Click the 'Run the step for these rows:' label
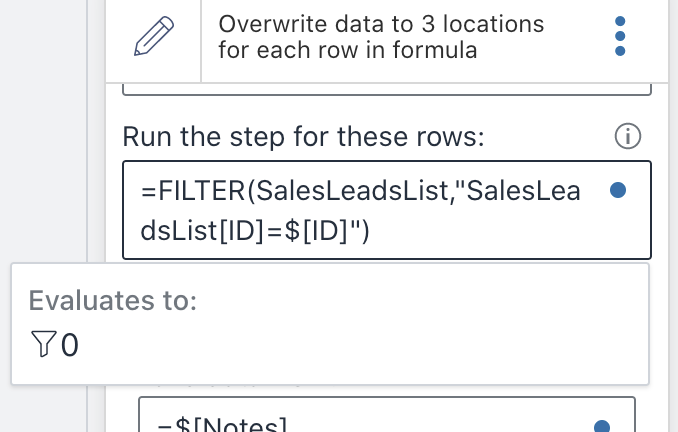 pos(303,137)
